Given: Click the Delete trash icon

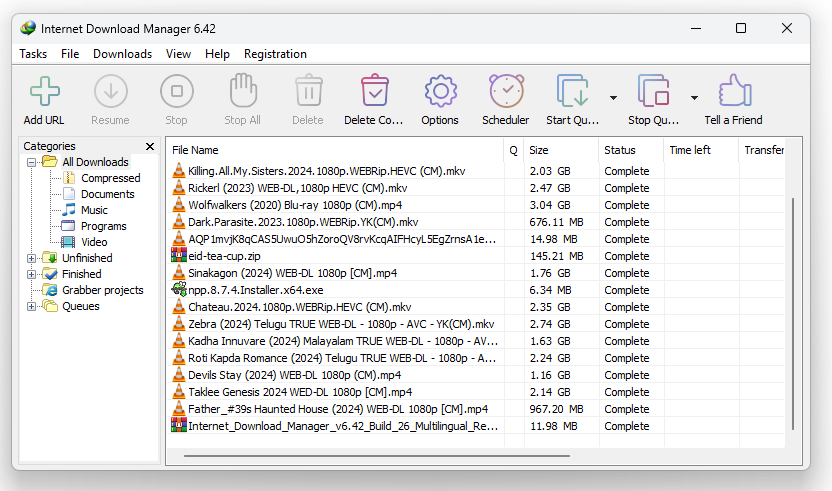Looking at the screenshot, I should tap(308, 91).
